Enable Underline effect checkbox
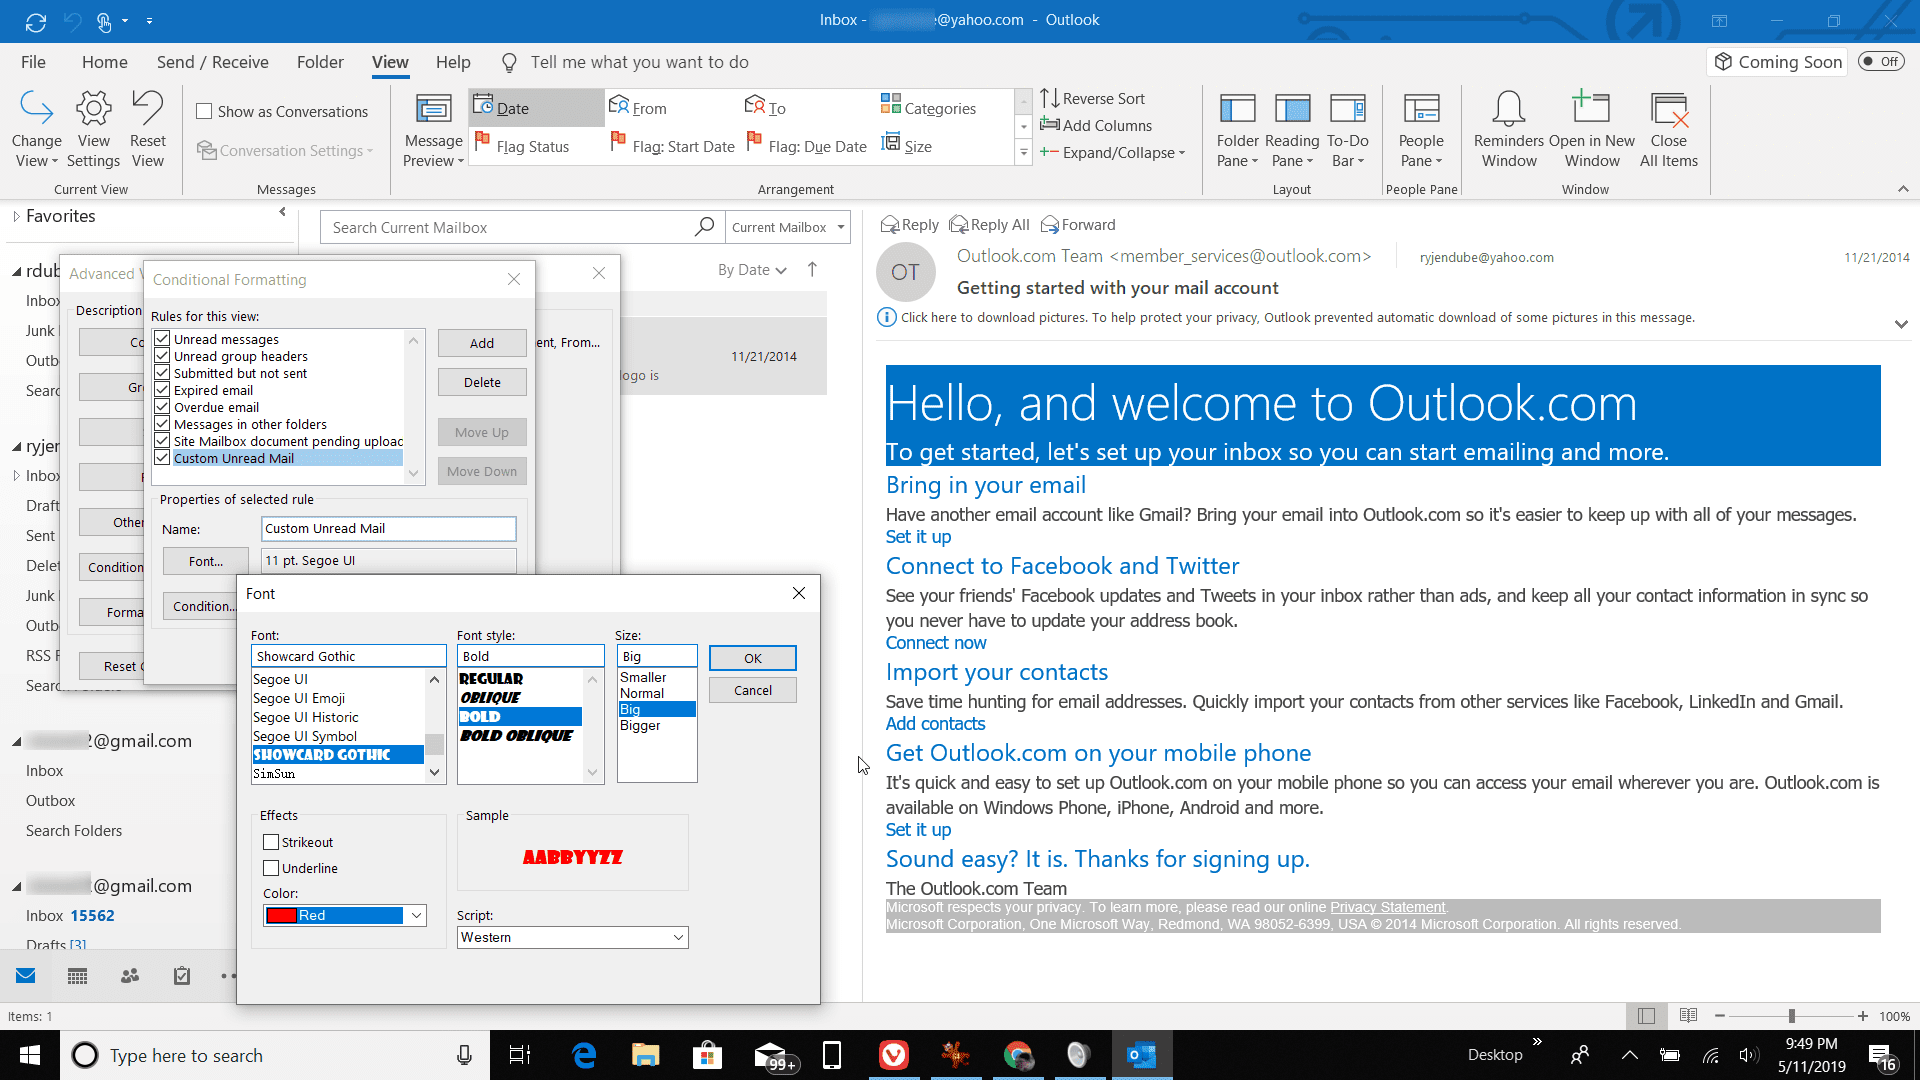The width and height of the screenshot is (1920, 1080). pyautogui.click(x=271, y=868)
